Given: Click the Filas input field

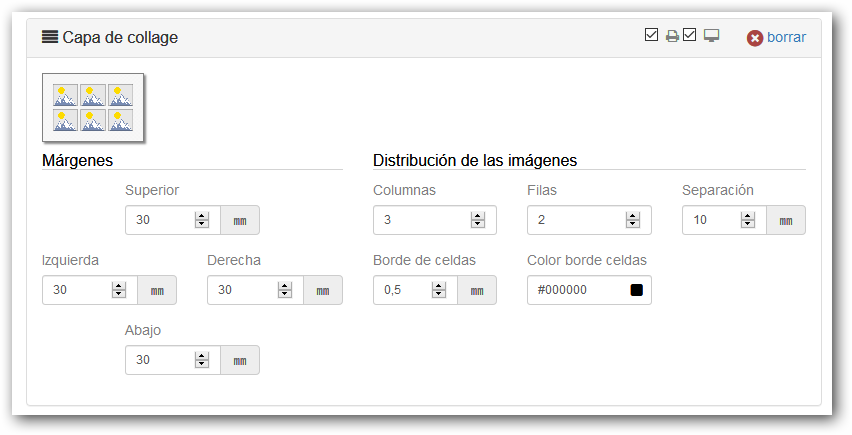Looking at the screenshot, I should pyautogui.click(x=589, y=220).
